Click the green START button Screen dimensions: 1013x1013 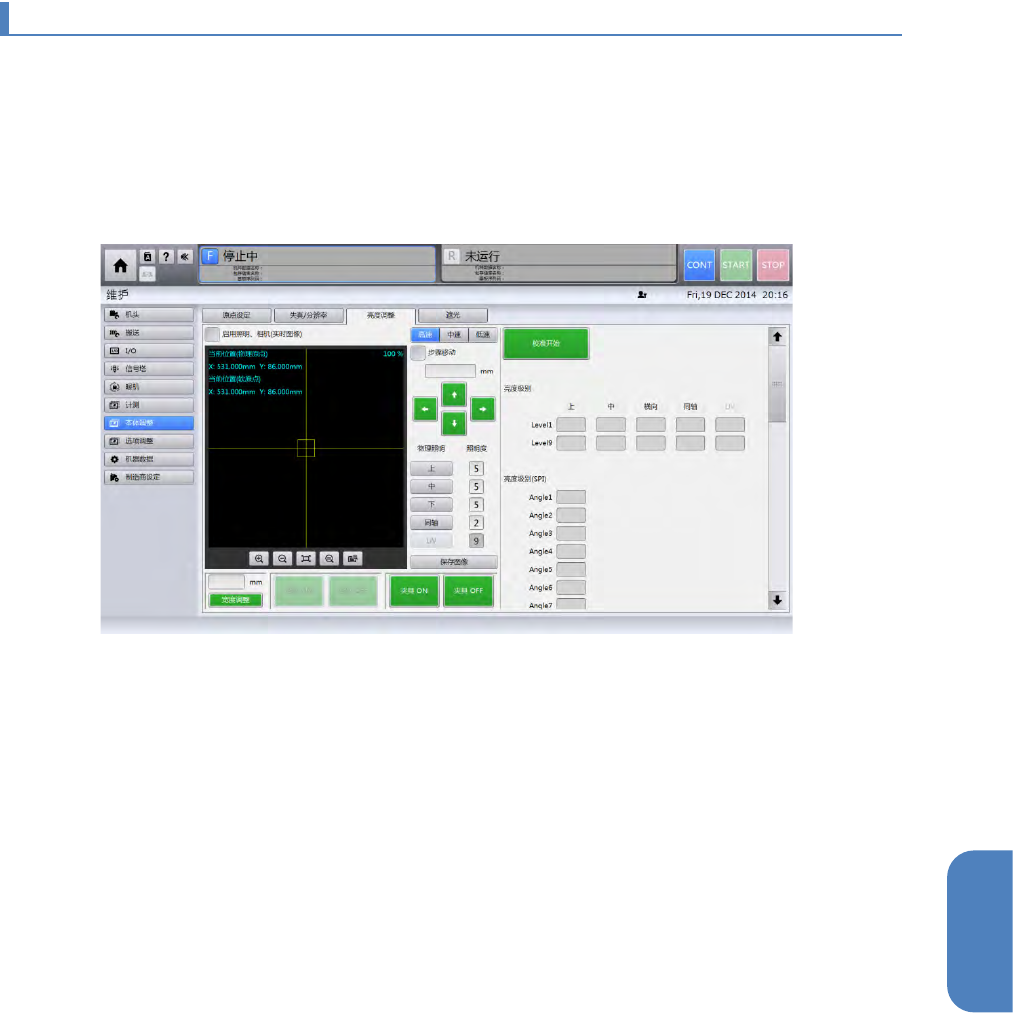736,265
